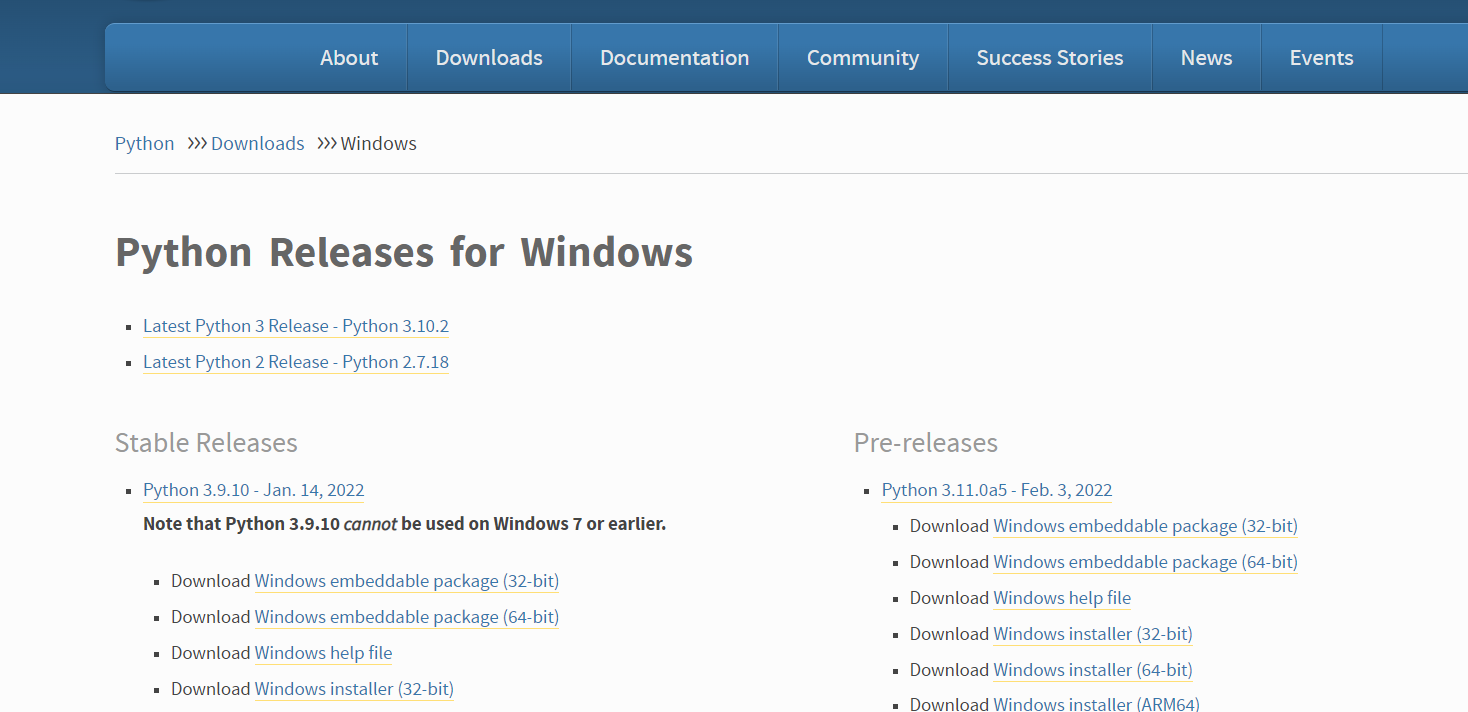The width and height of the screenshot is (1468, 712).
Task: Open Python 3.11.0a5 - Feb. 3, 2022 pre-release
Action: (997, 490)
